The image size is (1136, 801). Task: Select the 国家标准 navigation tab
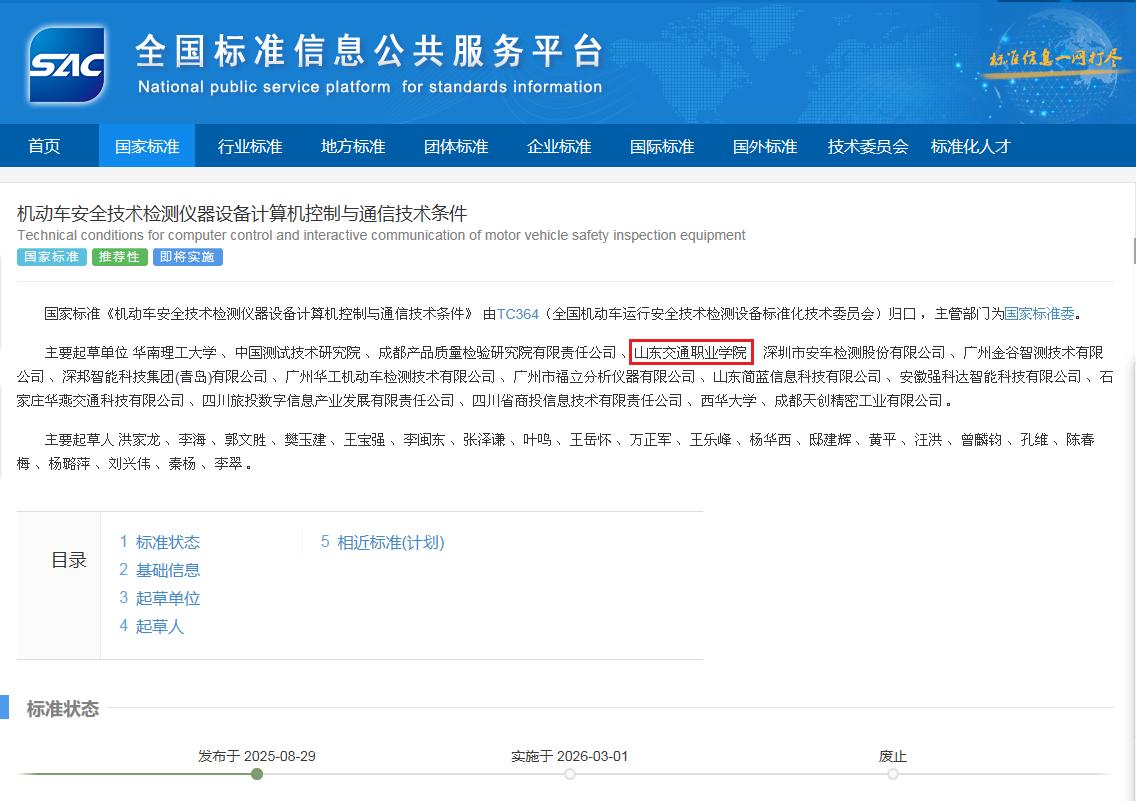pyautogui.click(x=147, y=146)
